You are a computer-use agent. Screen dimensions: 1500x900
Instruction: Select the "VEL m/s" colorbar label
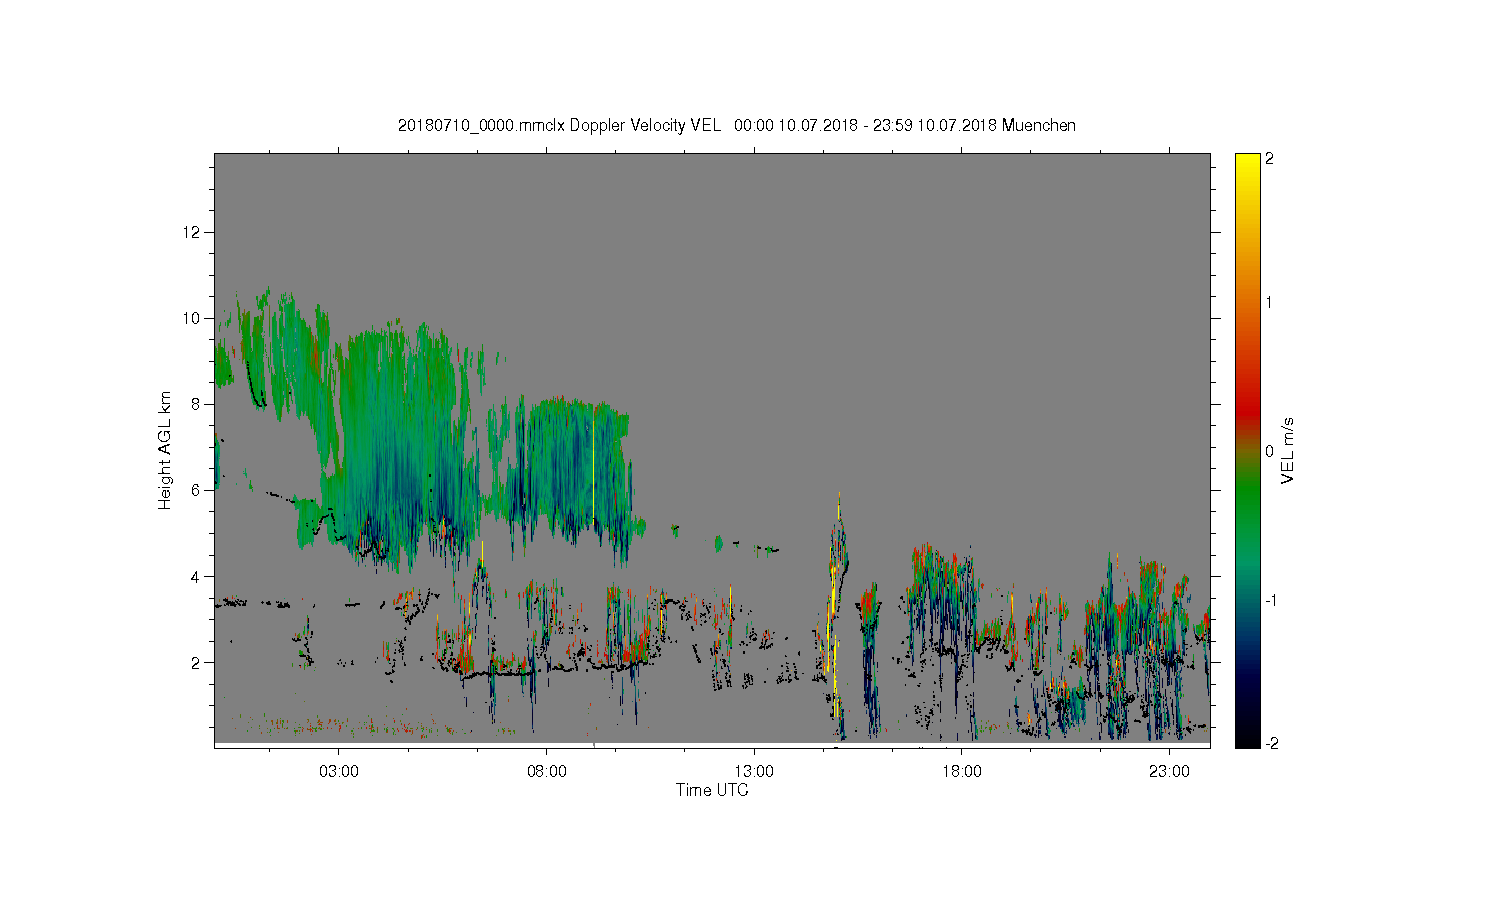click(1288, 451)
